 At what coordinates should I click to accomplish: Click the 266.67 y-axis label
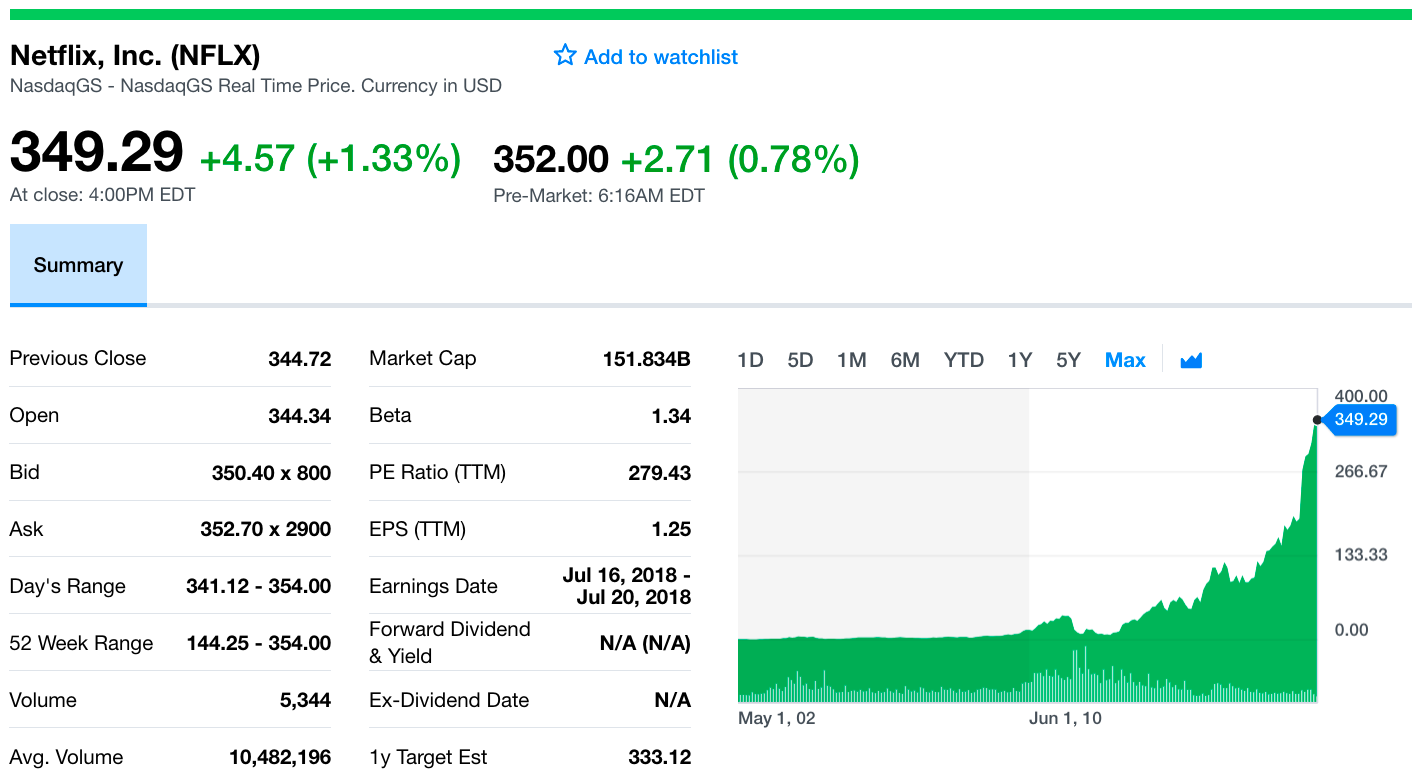click(x=1361, y=472)
